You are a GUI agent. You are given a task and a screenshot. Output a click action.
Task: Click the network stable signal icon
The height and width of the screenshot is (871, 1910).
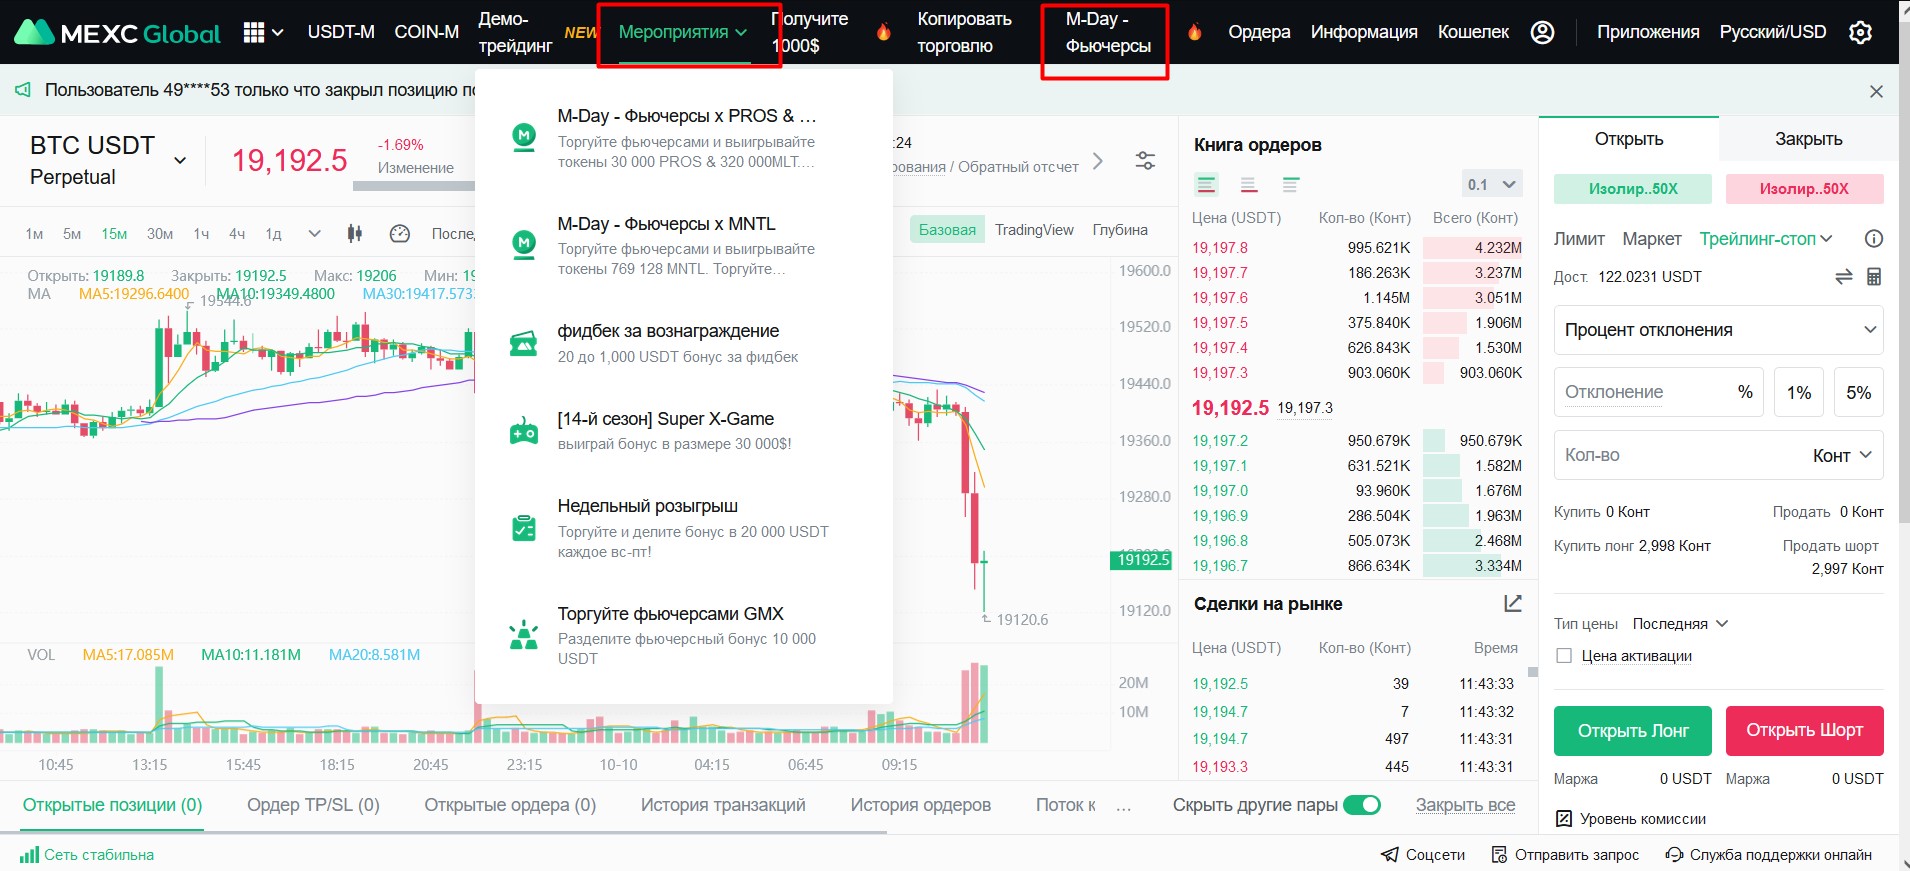[x=29, y=854]
